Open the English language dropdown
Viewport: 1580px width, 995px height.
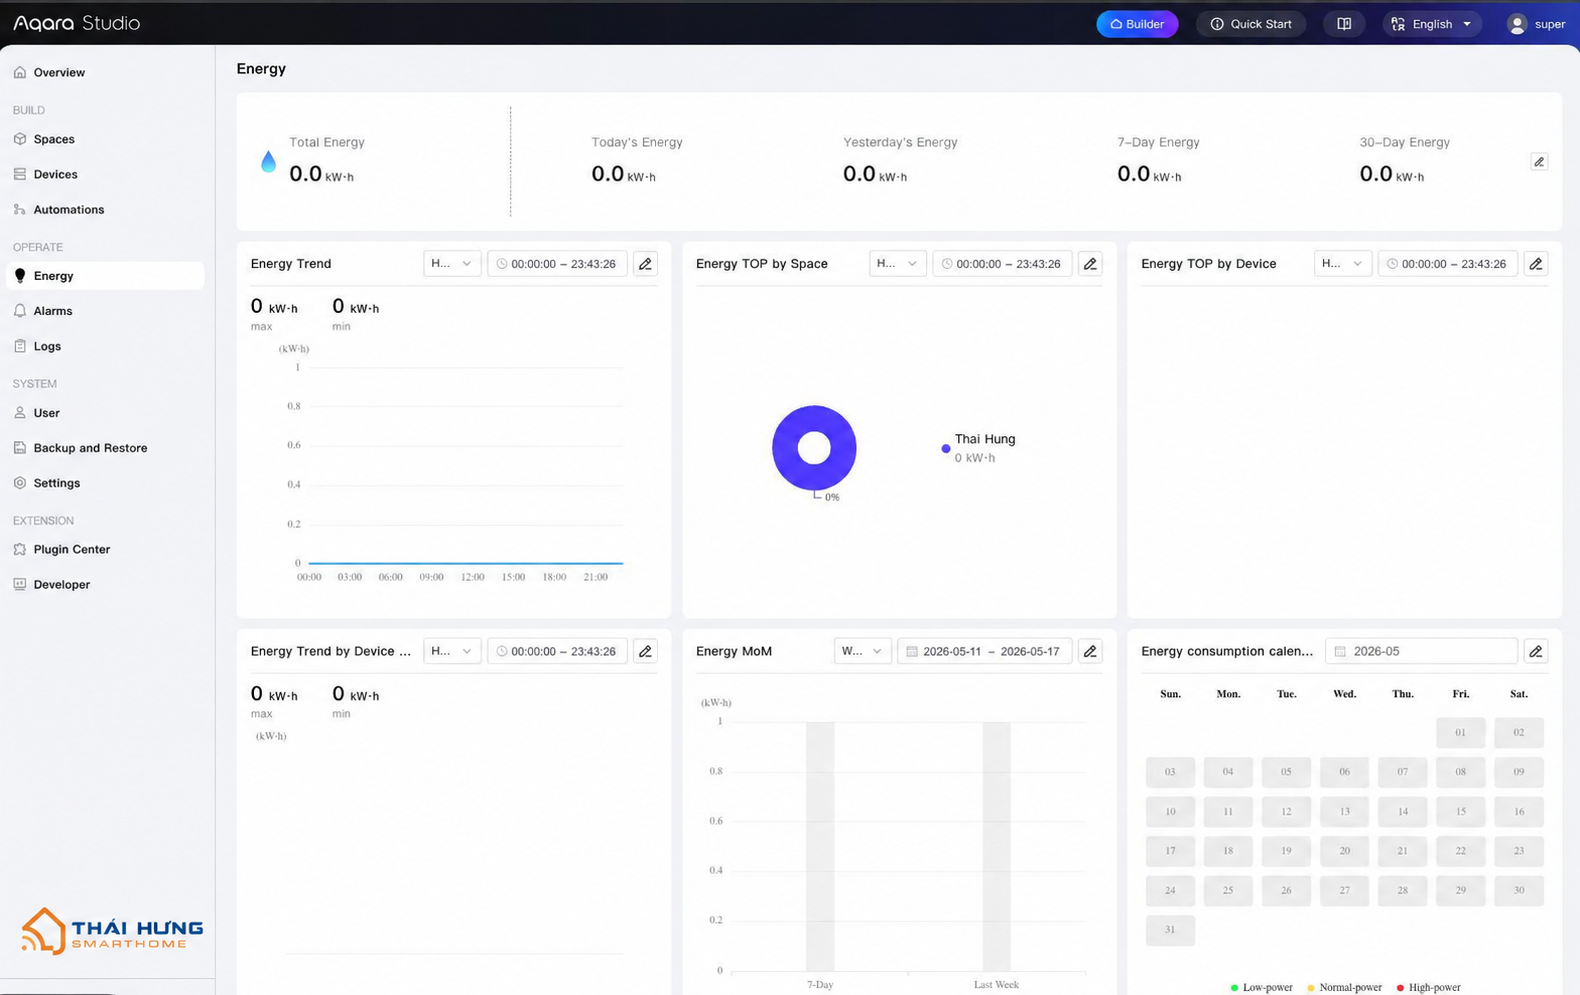(1432, 24)
